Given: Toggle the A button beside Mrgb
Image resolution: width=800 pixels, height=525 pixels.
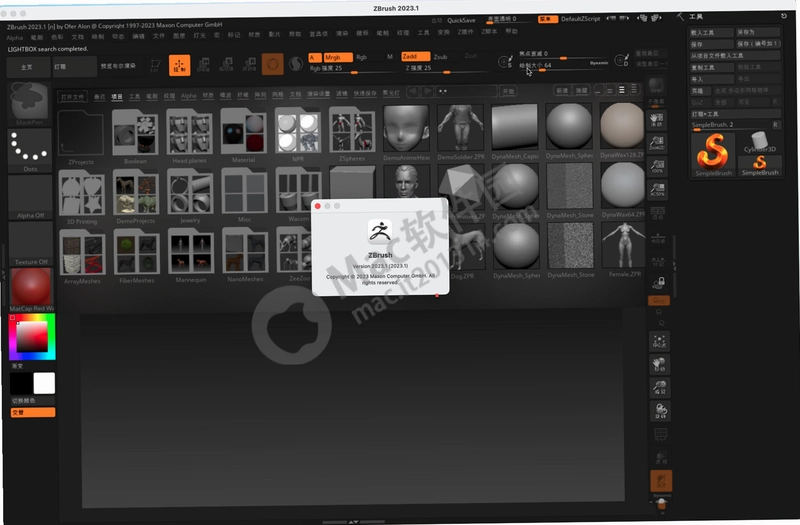Looking at the screenshot, I should tap(315, 57).
